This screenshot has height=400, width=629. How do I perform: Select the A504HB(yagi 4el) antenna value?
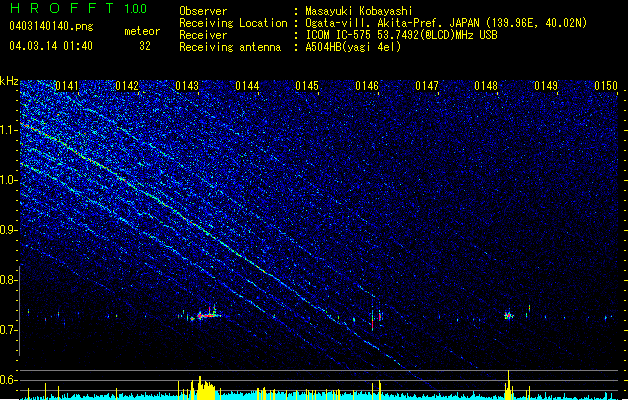coord(353,47)
